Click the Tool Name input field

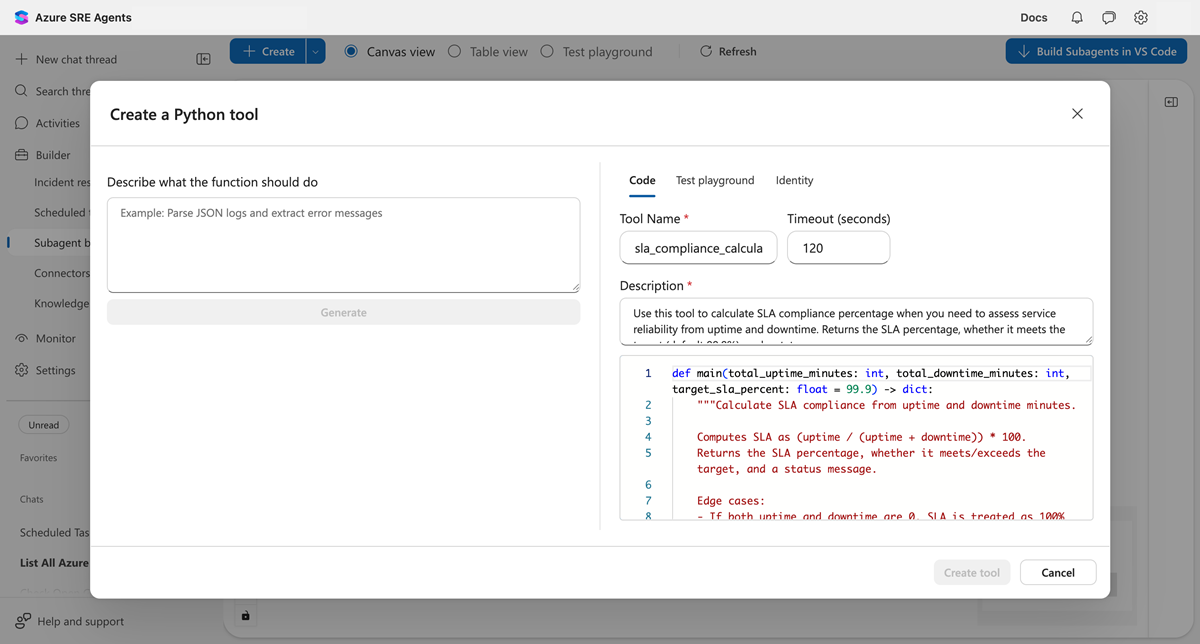point(698,248)
